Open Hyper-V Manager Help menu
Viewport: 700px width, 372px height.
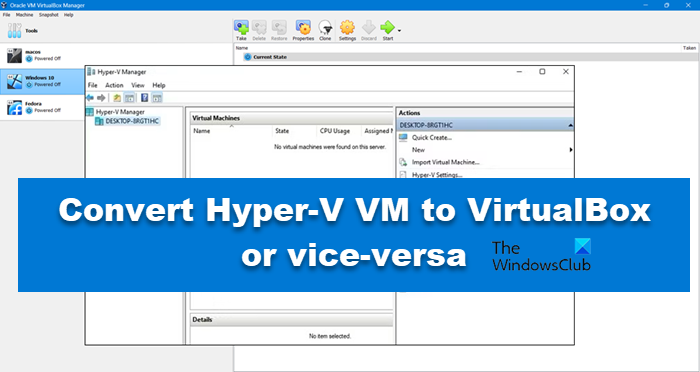coord(159,85)
